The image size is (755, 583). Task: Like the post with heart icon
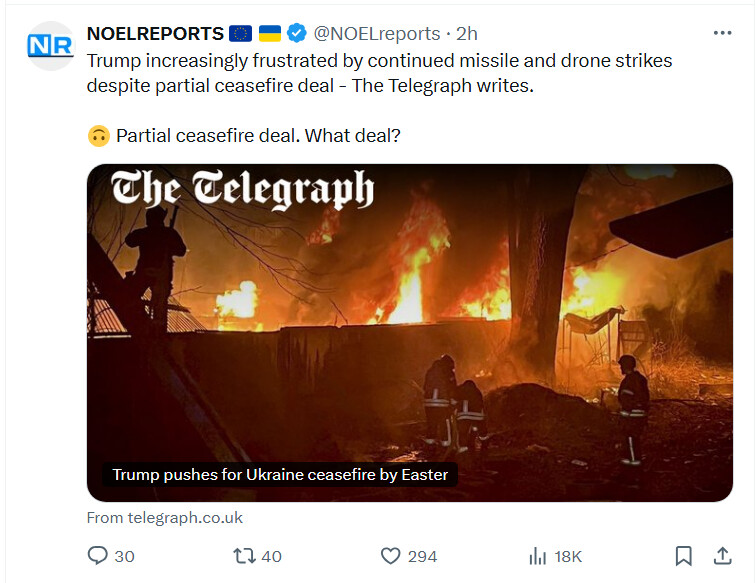point(391,556)
